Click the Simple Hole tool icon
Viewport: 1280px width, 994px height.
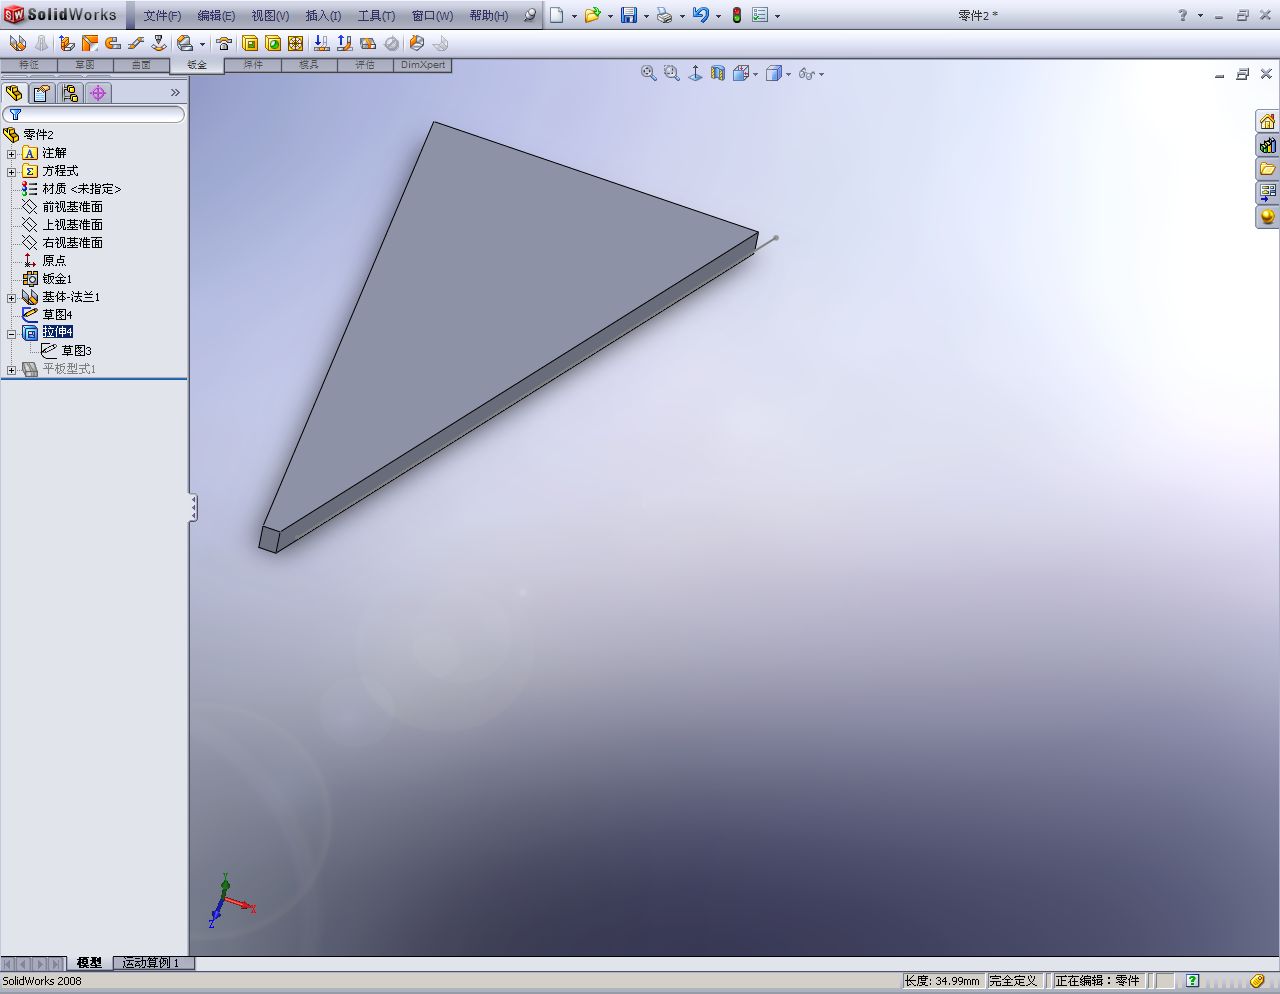click(x=273, y=43)
